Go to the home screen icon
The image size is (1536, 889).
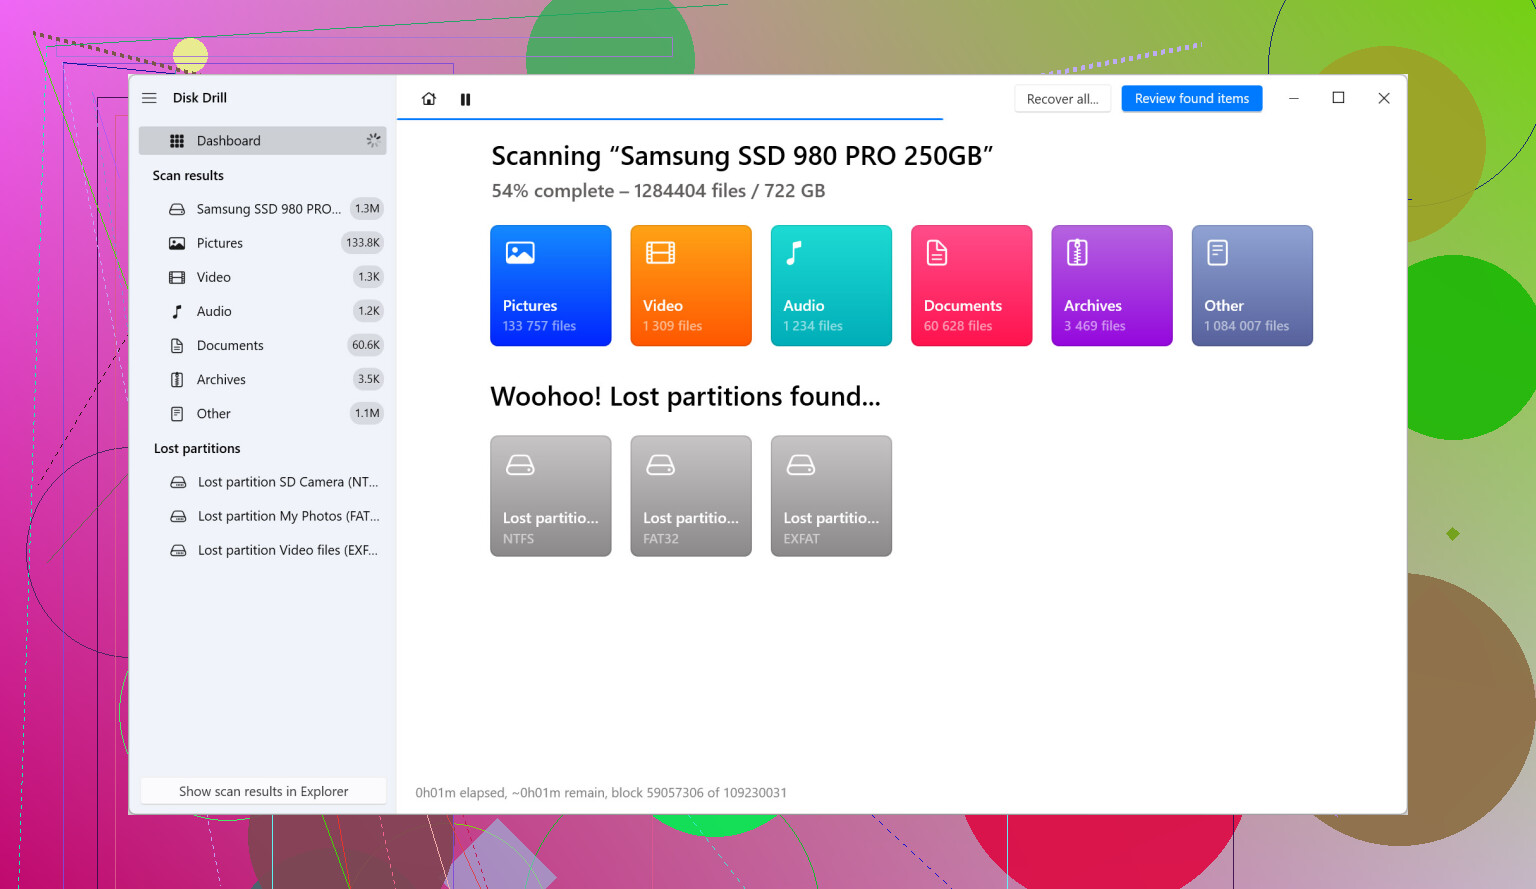click(429, 99)
